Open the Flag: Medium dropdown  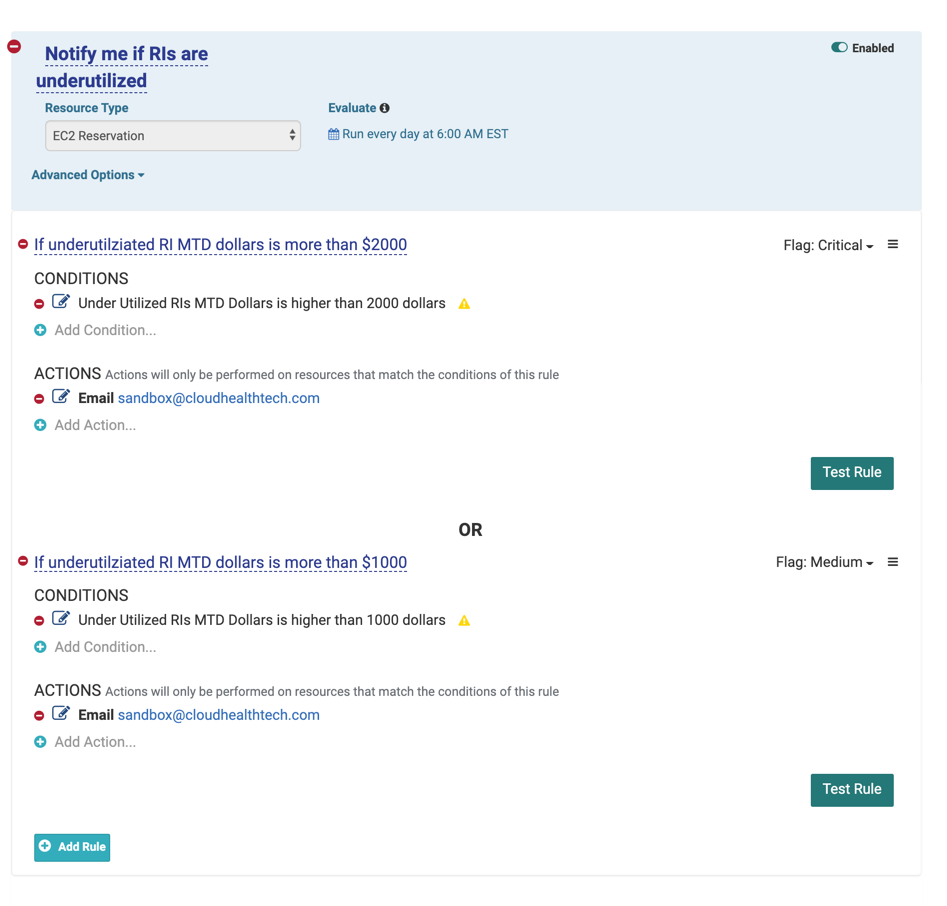point(824,563)
